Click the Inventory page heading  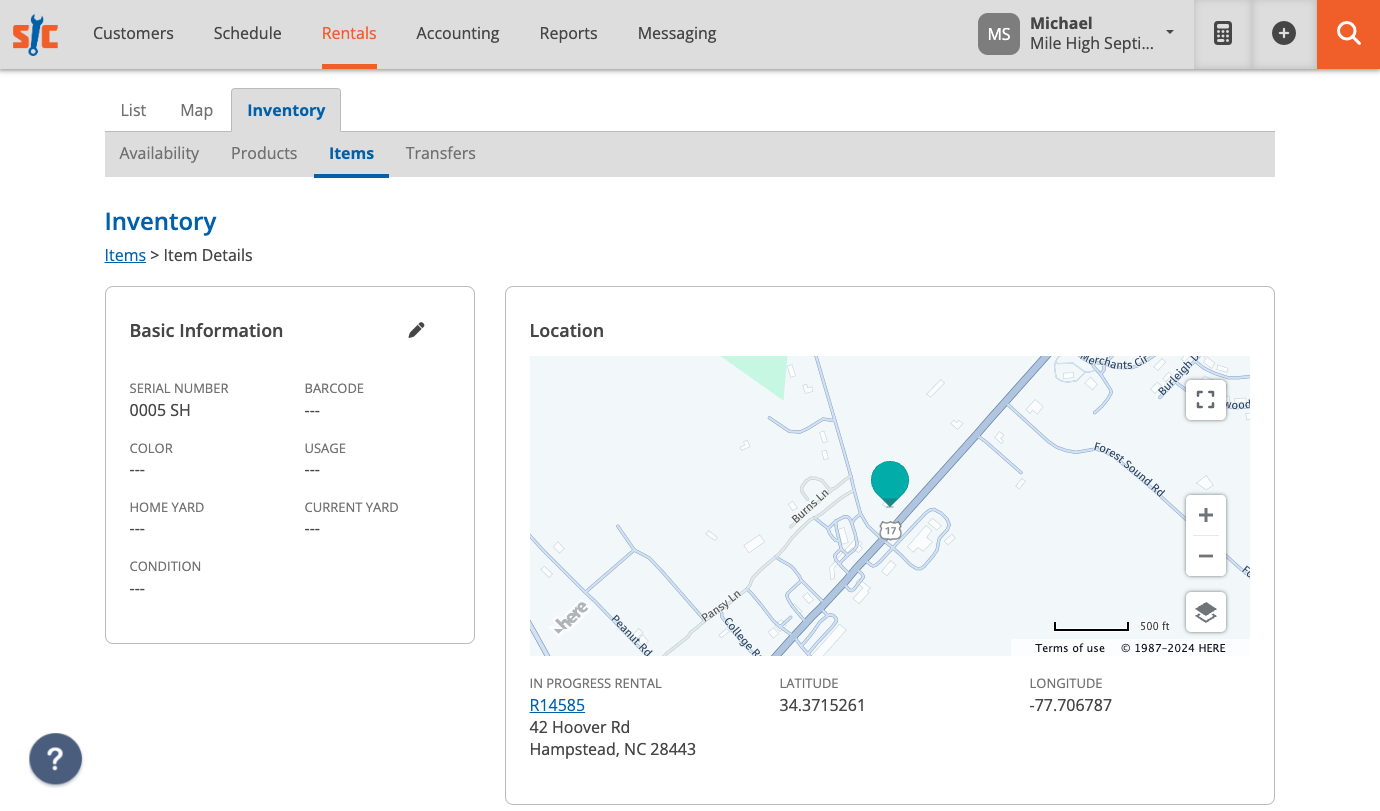(x=160, y=221)
